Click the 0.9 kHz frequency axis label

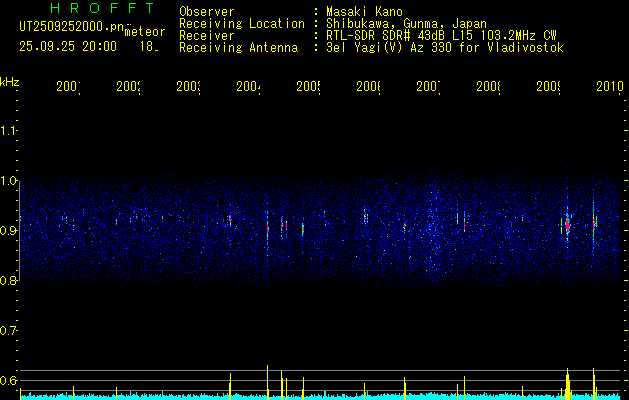9,231
